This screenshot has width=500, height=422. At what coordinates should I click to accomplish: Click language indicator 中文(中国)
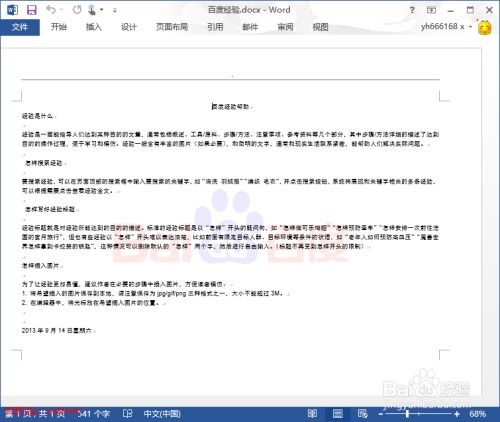162,414
